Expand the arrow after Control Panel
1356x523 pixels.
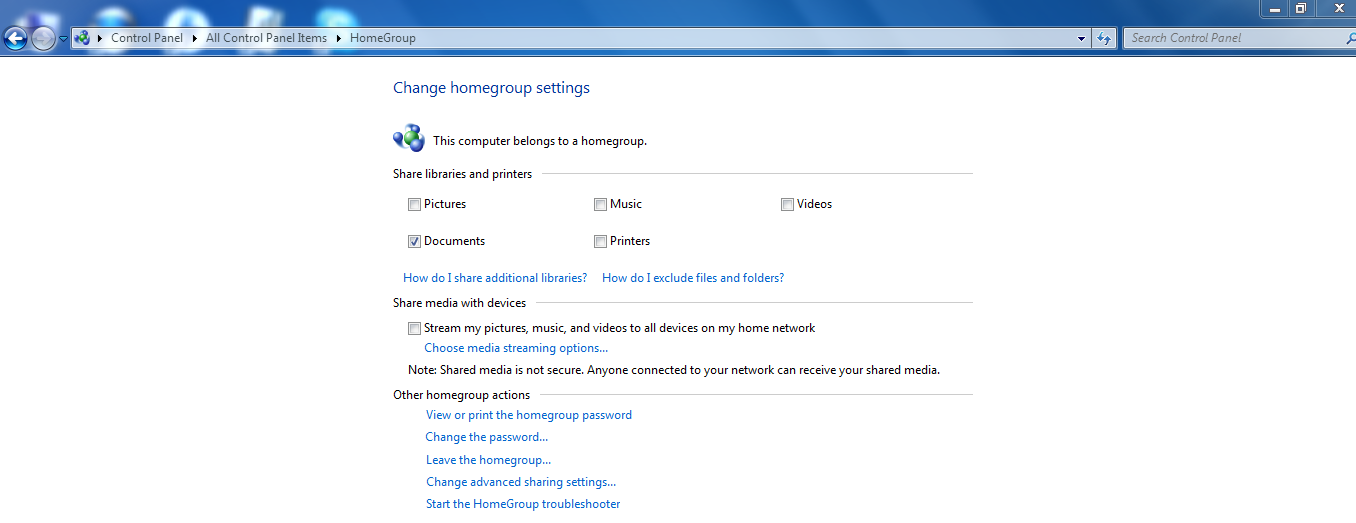(194, 38)
